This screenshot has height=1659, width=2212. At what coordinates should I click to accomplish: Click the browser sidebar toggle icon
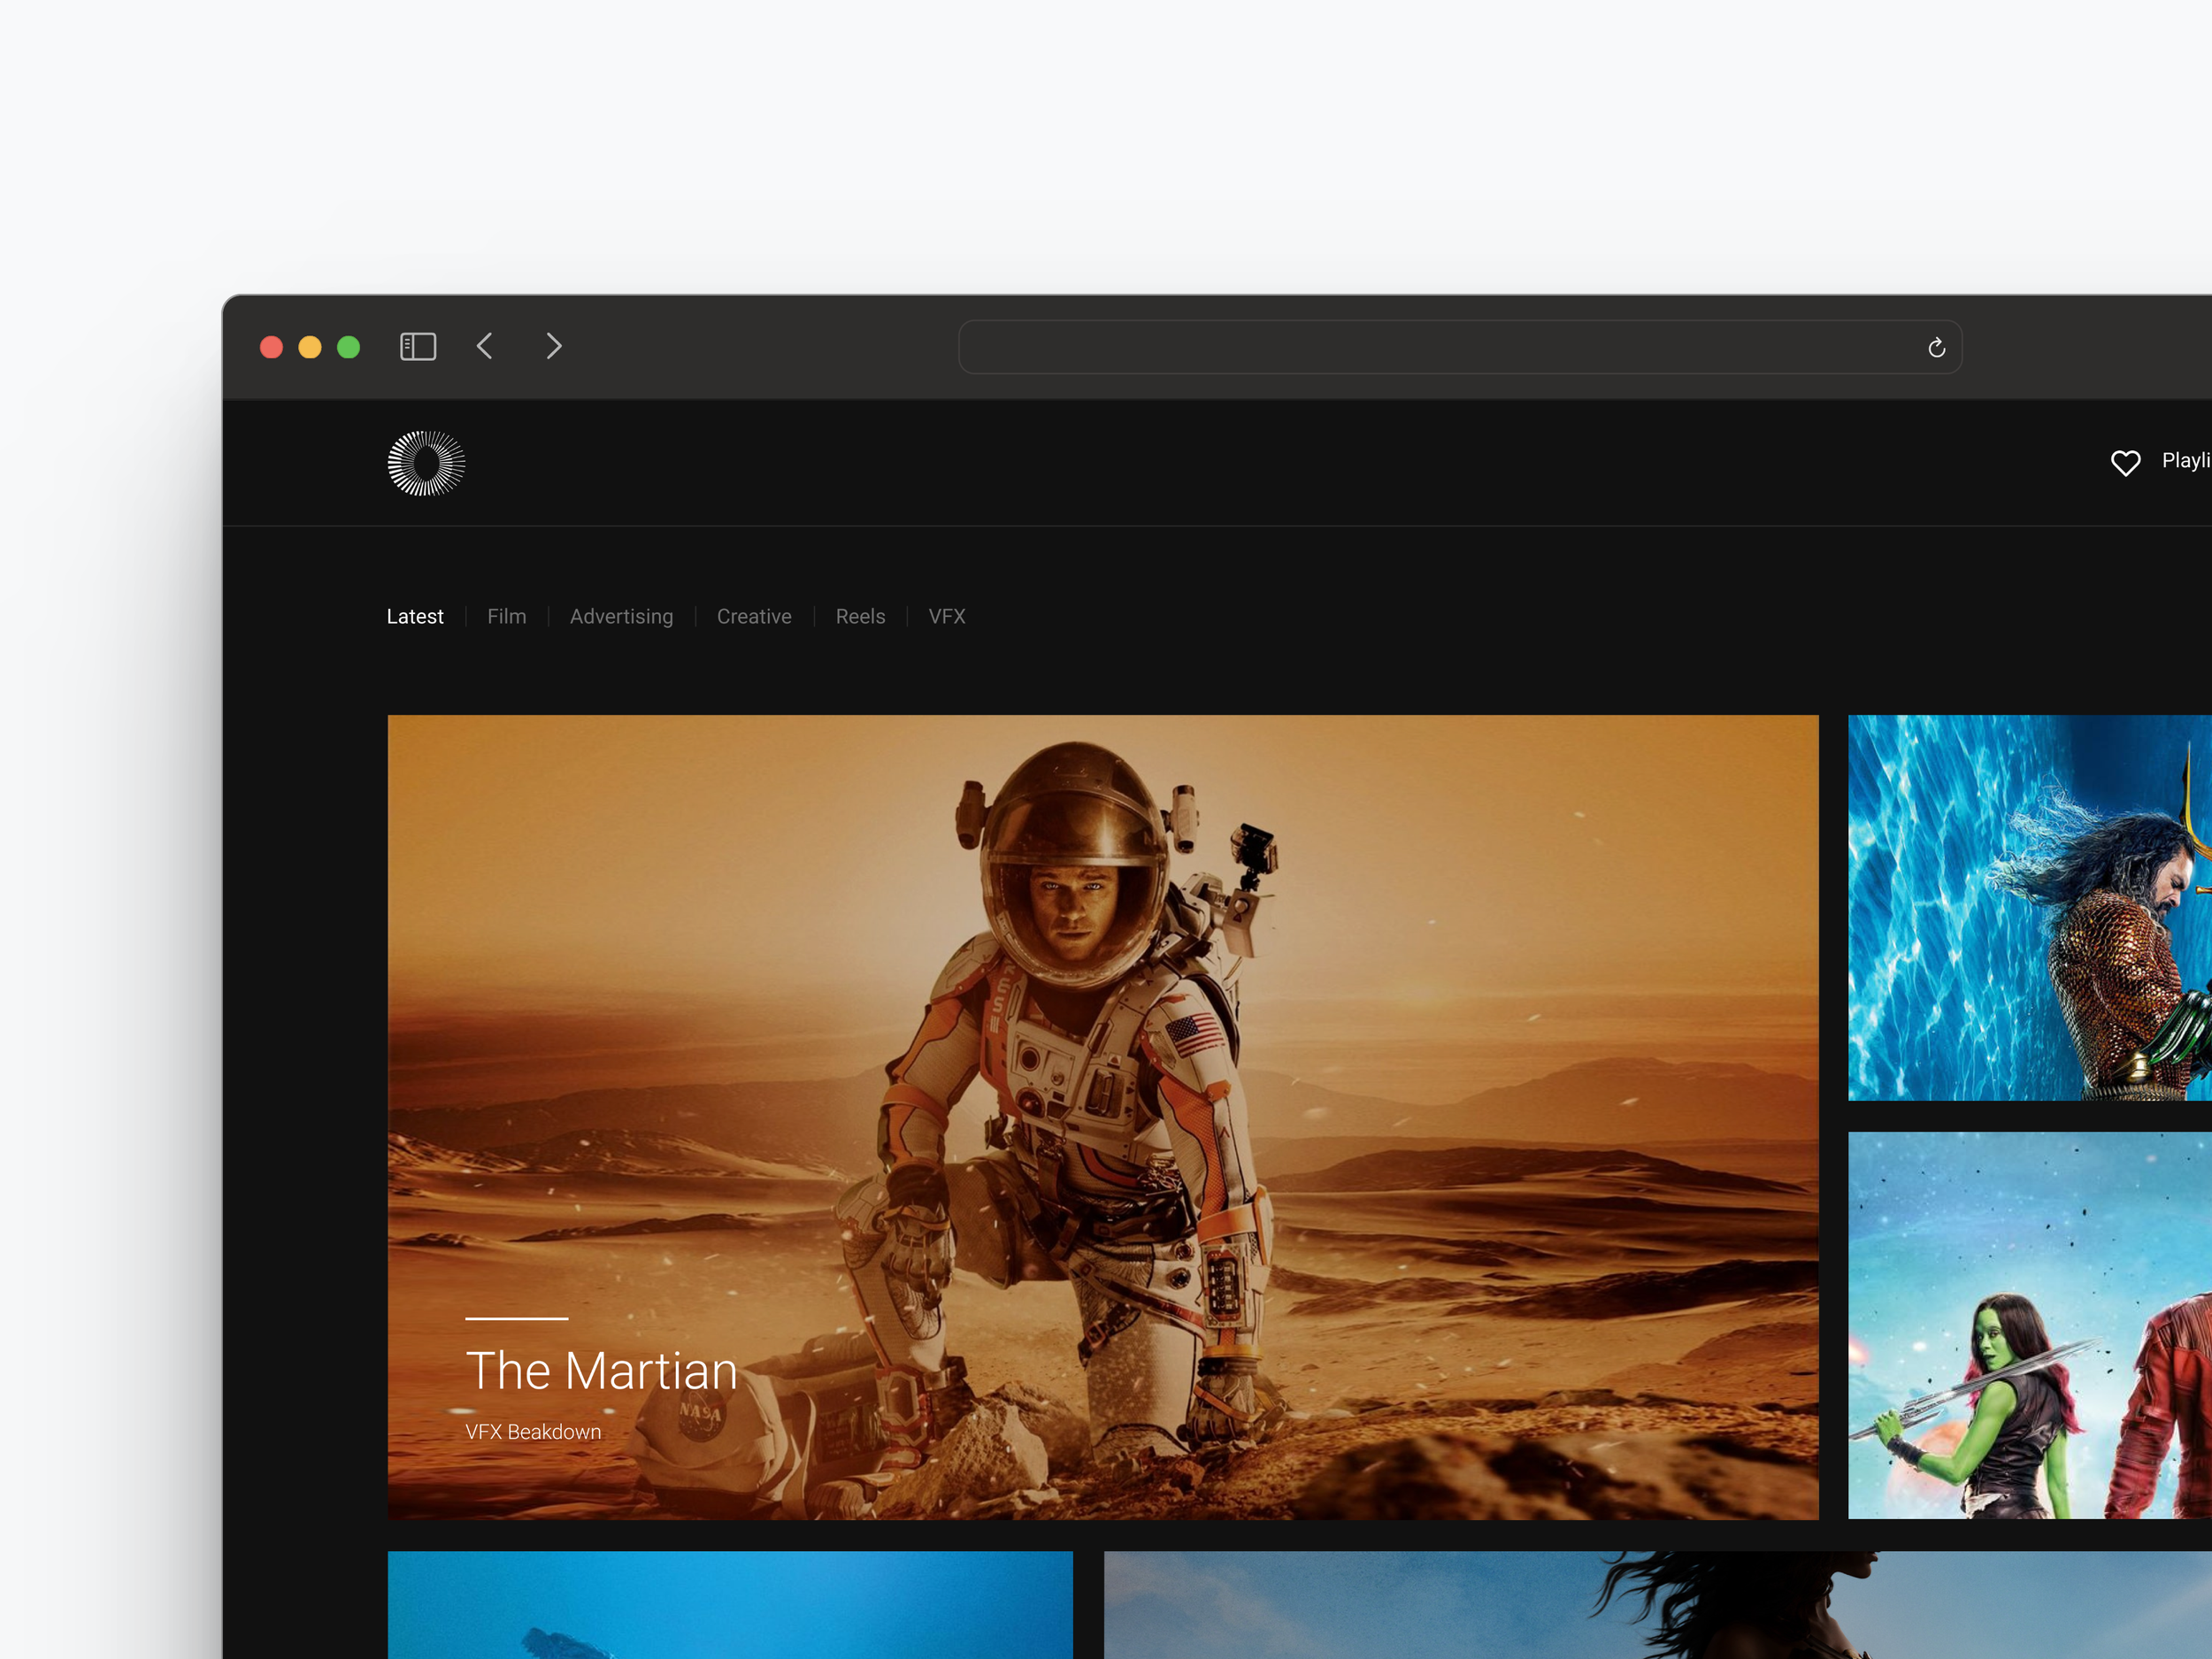(418, 347)
